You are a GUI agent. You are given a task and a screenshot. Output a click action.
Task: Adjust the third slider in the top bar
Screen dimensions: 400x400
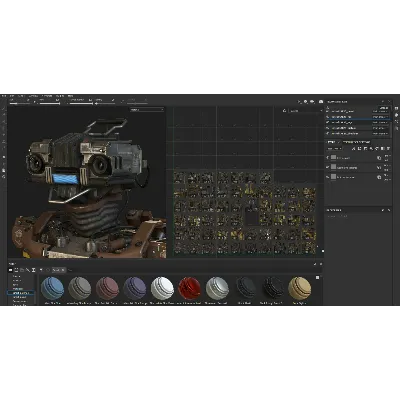click(81, 103)
